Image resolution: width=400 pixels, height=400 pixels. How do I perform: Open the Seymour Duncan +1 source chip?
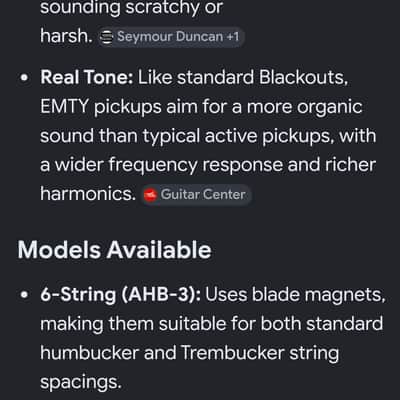[171, 37]
